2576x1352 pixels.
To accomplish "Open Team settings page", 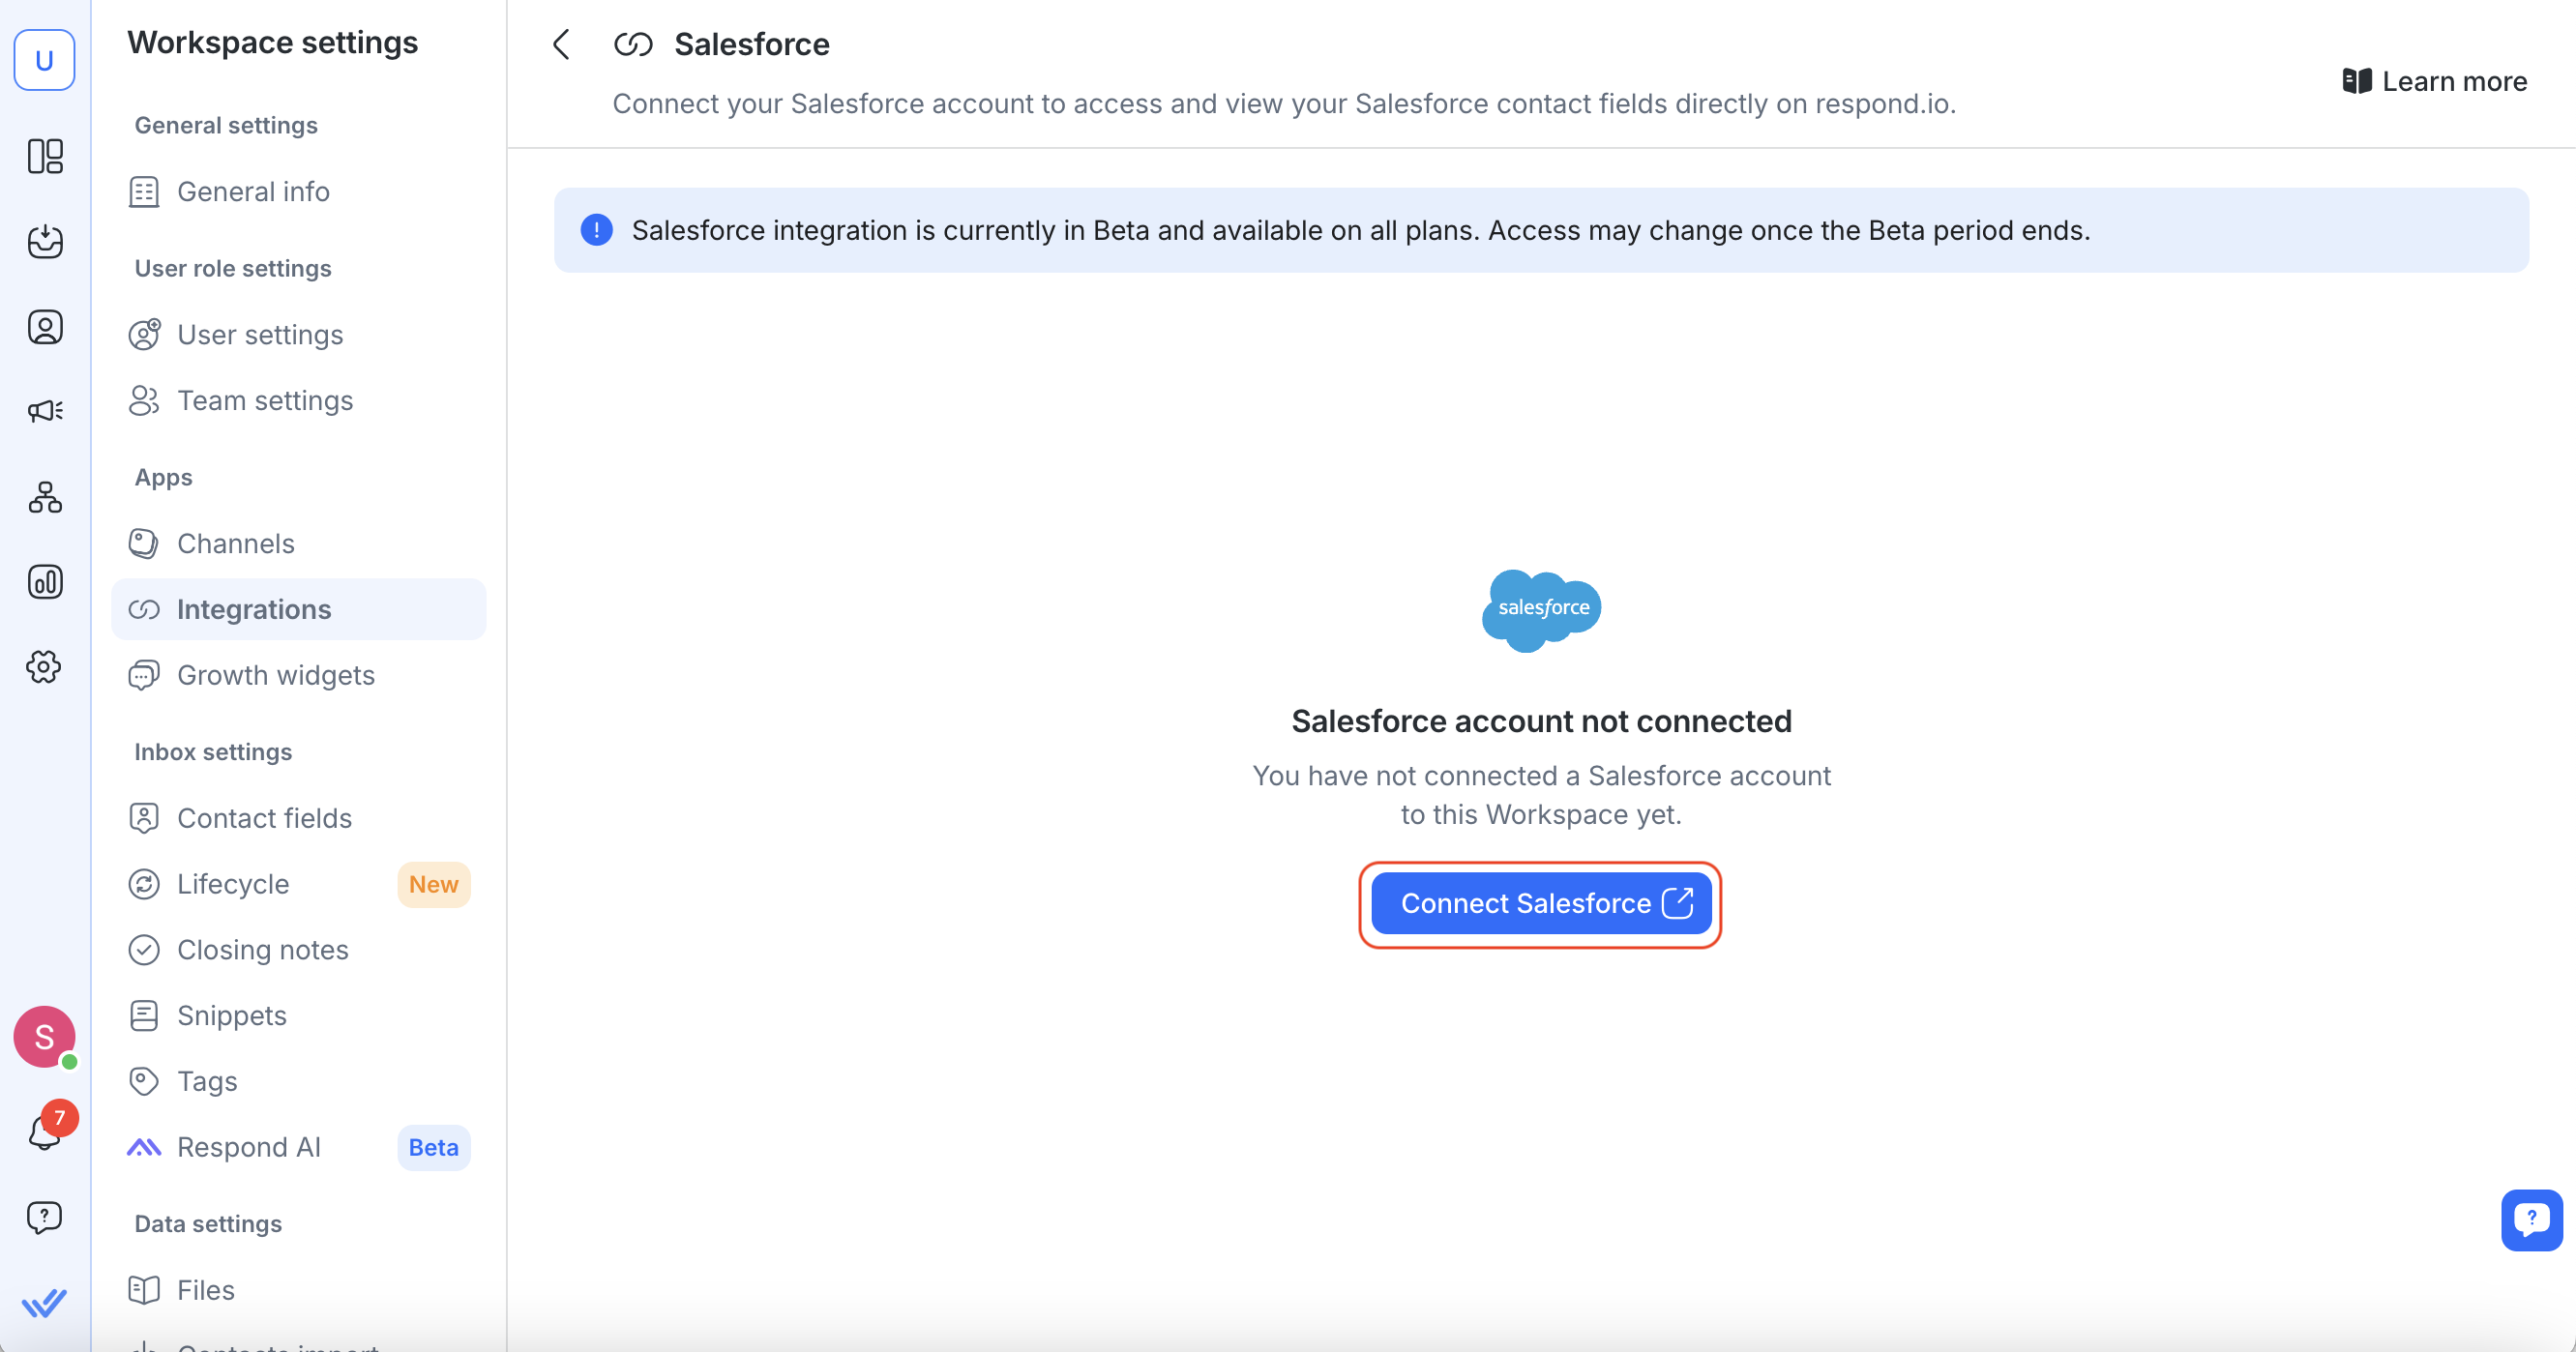I will point(265,400).
